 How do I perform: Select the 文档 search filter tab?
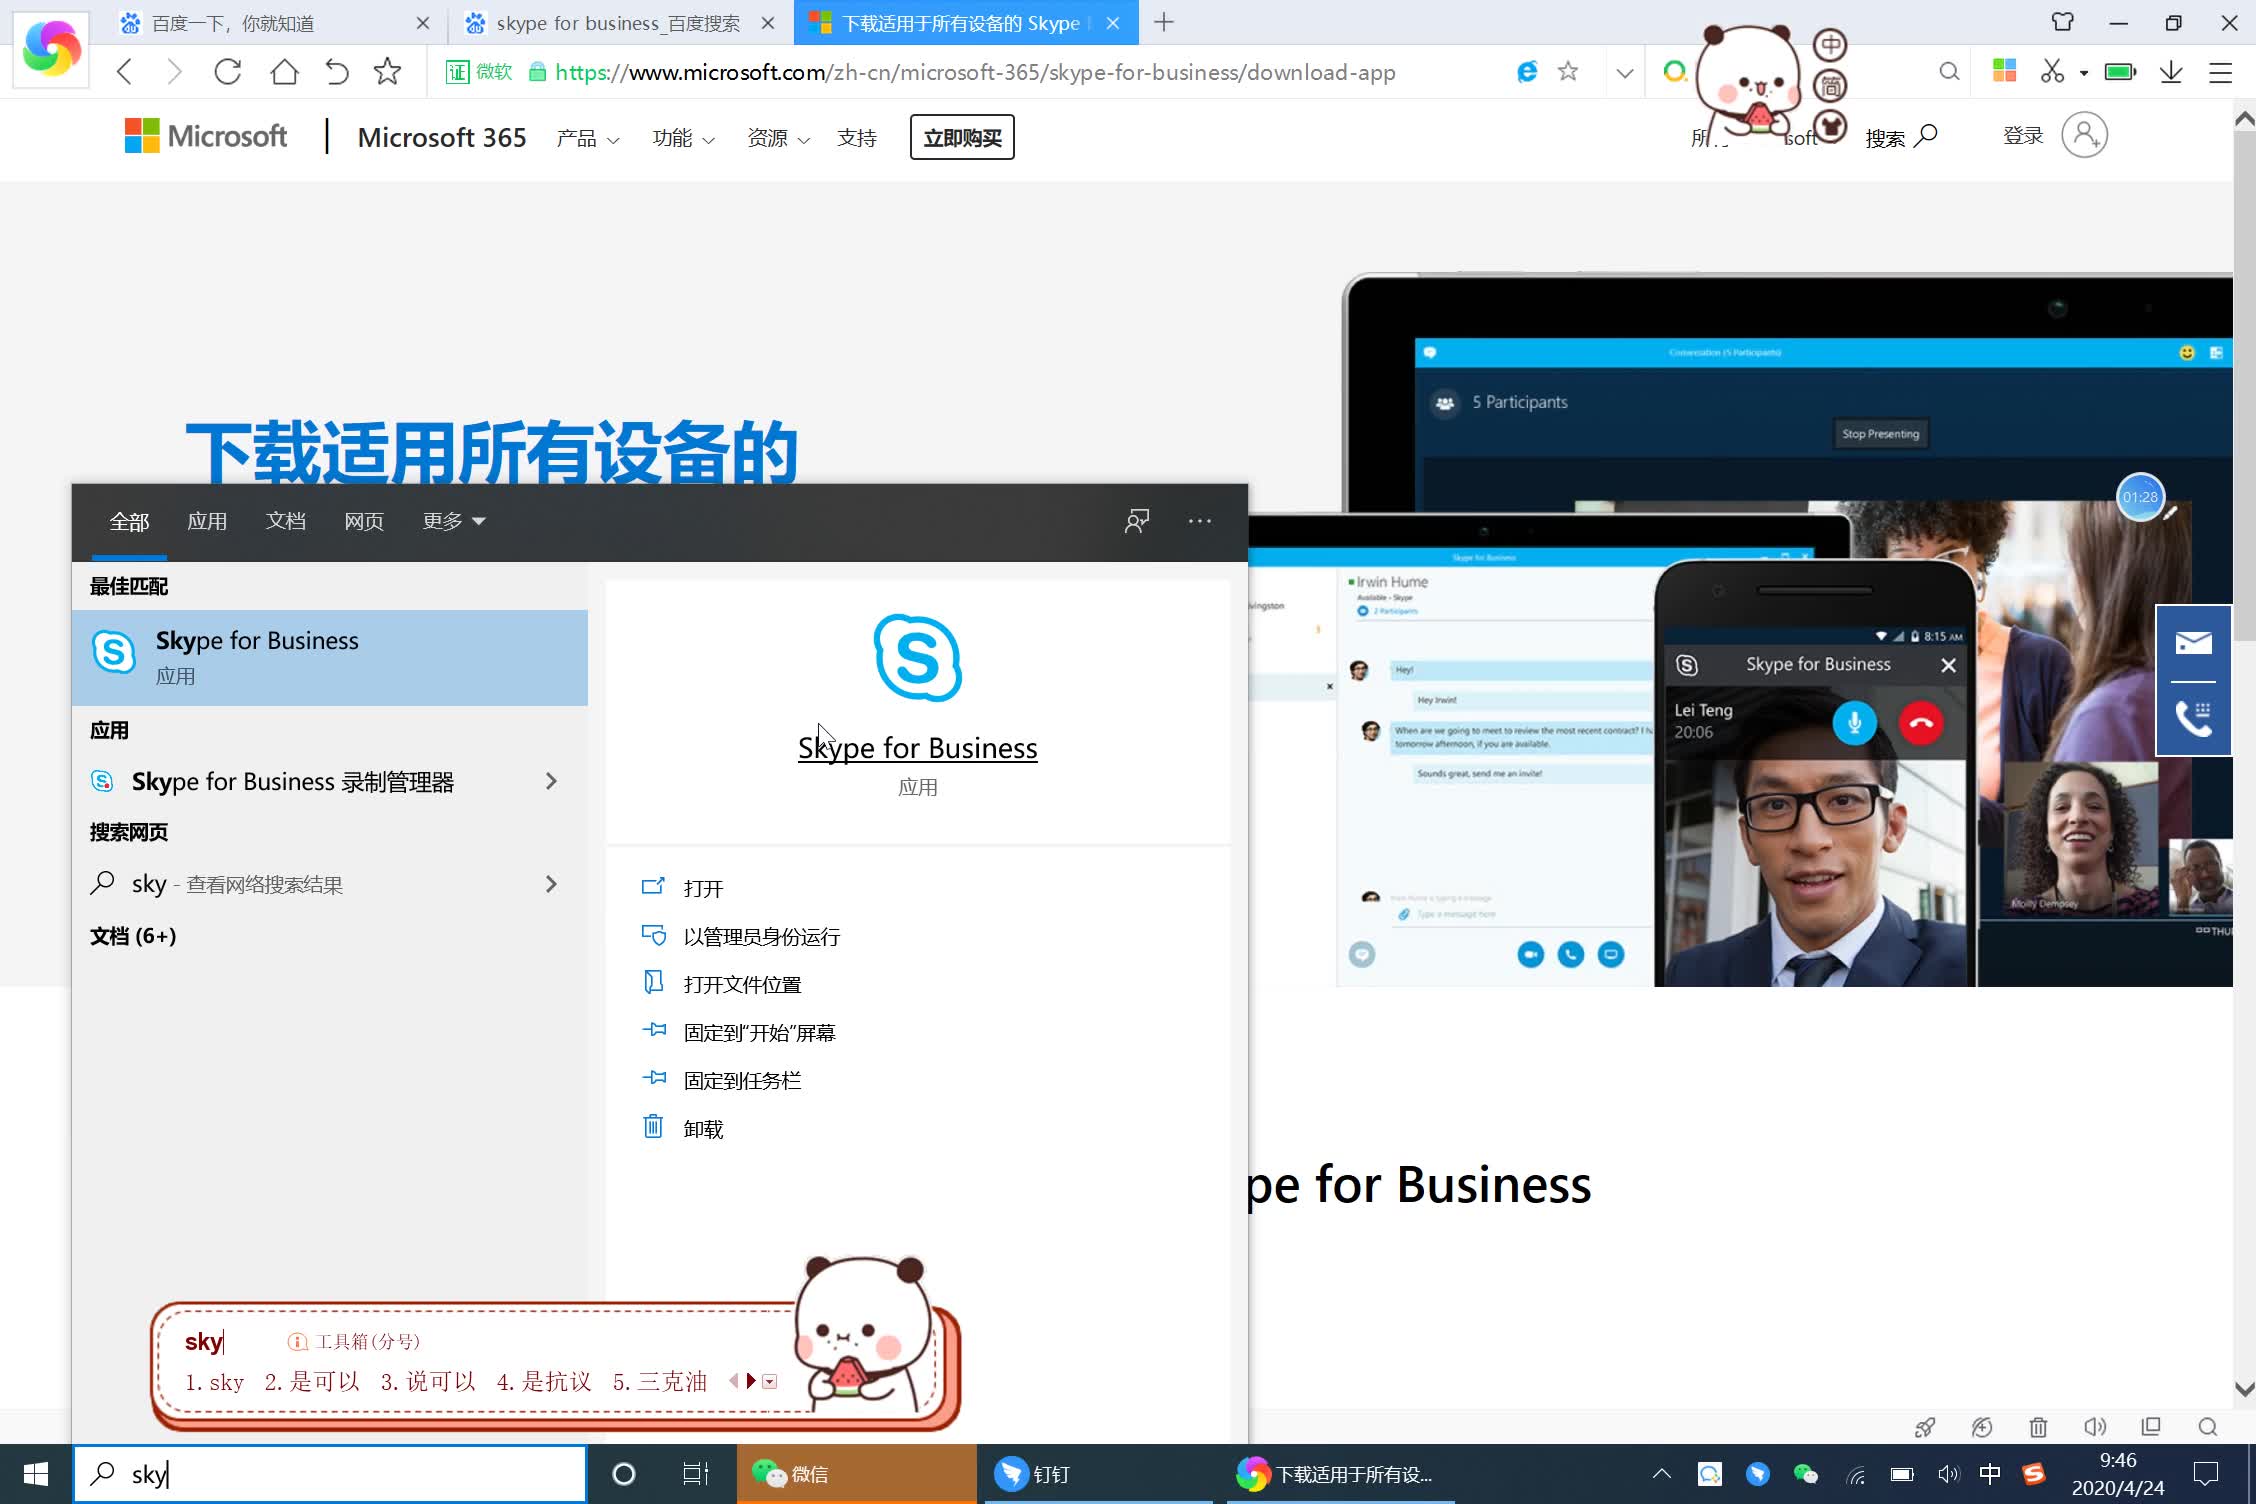click(x=286, y=521)
